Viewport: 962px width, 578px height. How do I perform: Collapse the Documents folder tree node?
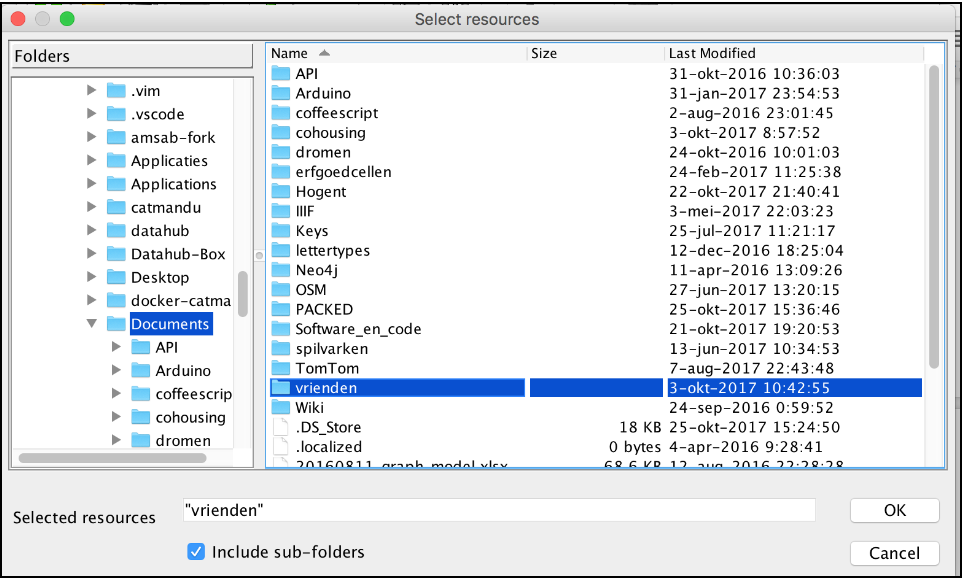tap(92, 324)
